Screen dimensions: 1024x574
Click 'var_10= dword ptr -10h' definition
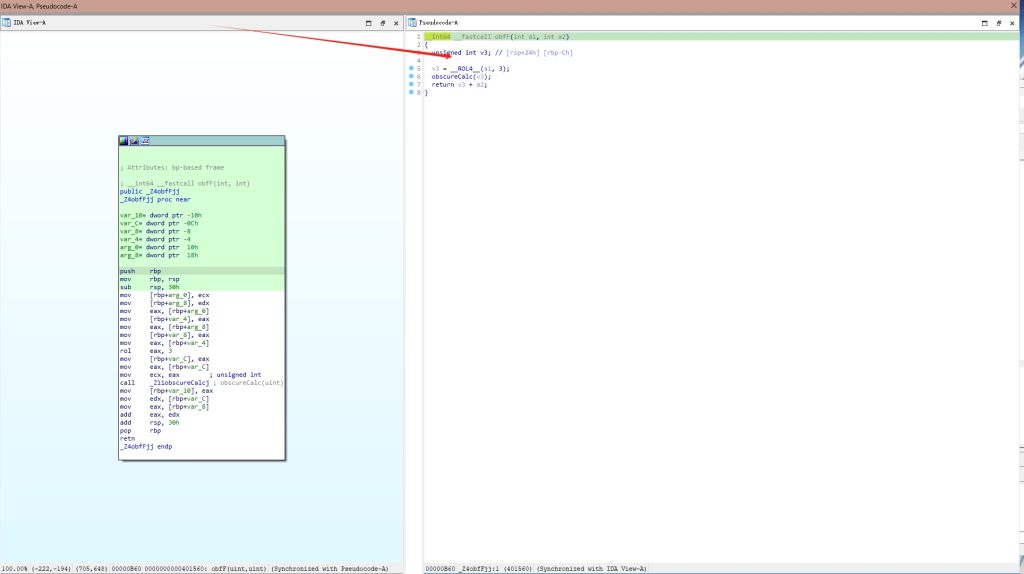[x=161, y=215]
